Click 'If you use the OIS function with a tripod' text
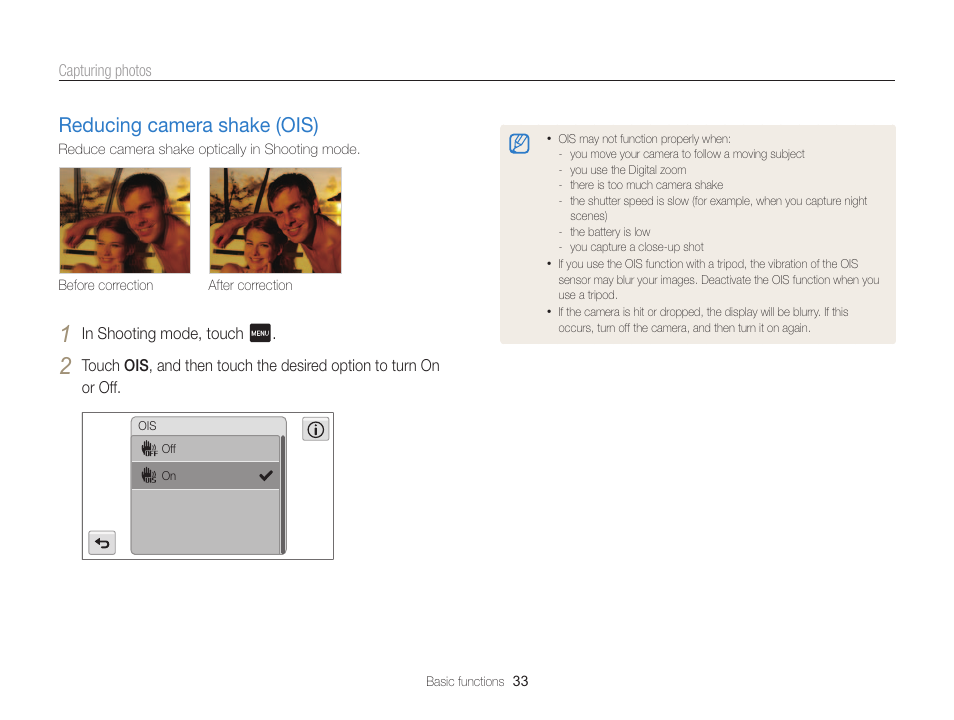The image size is (954, 720). coord(719,279)
